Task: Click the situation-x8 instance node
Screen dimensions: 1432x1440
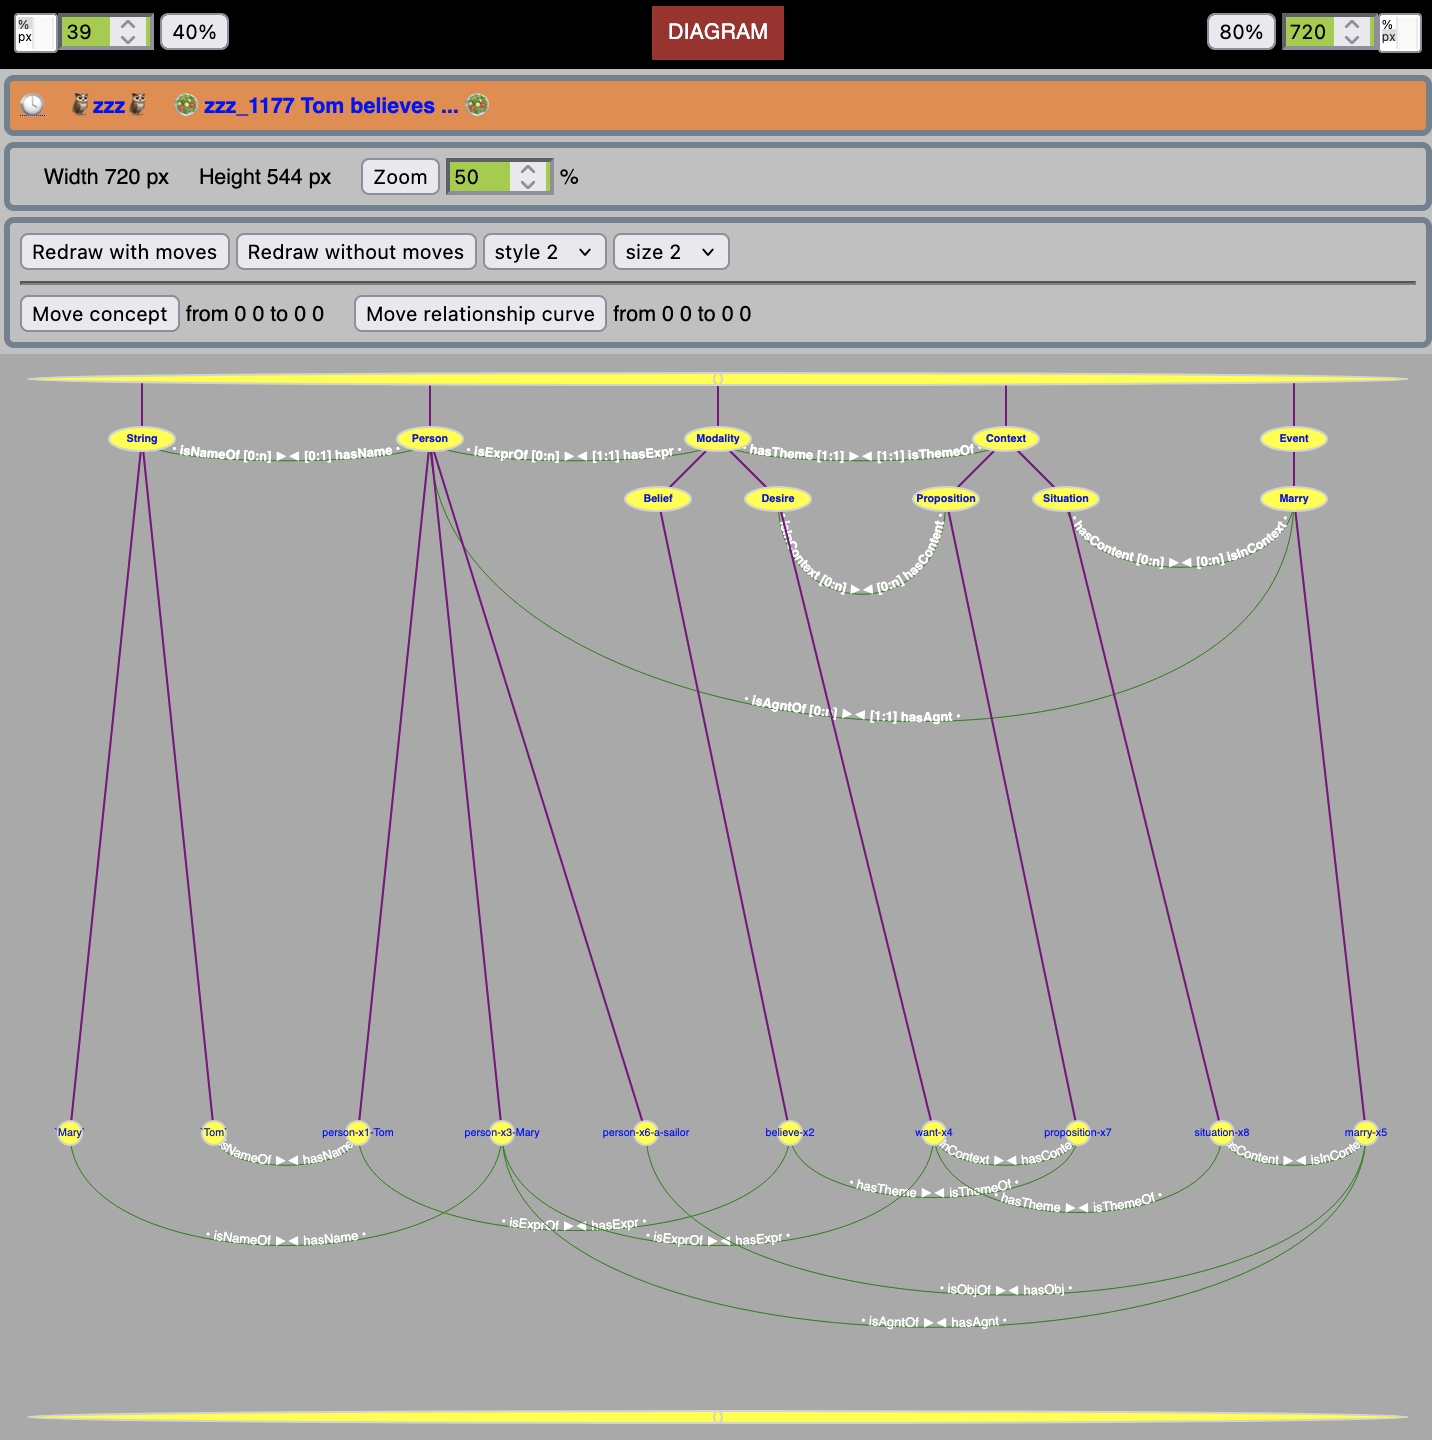Action: [x=1222, y=1132]
